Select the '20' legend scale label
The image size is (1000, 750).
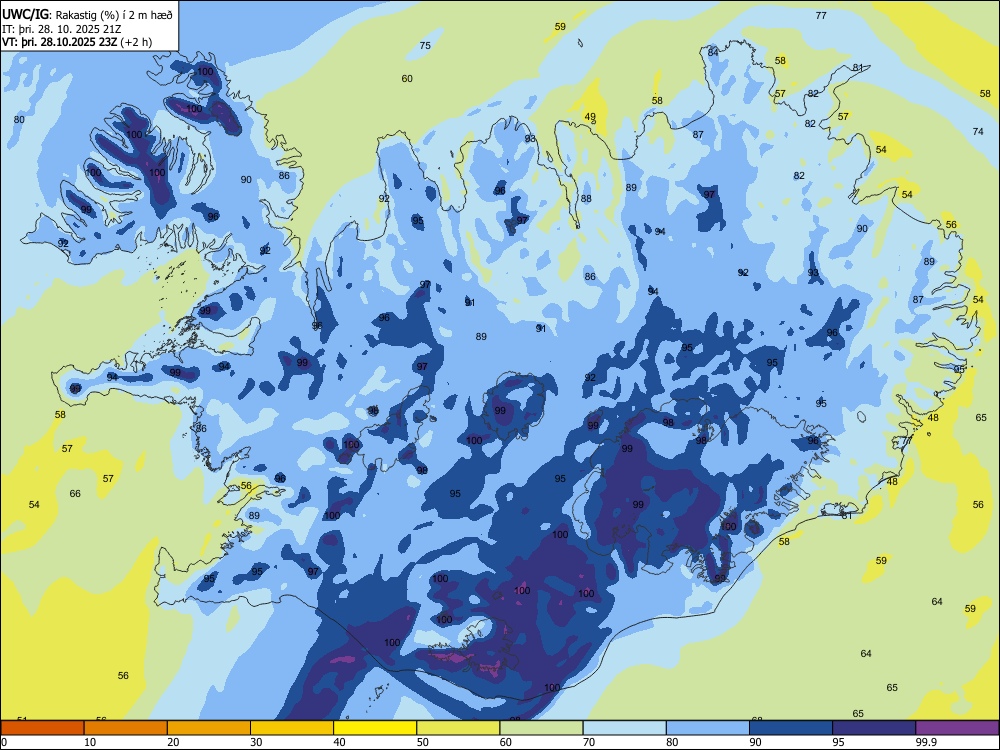[x=173, y=742]
